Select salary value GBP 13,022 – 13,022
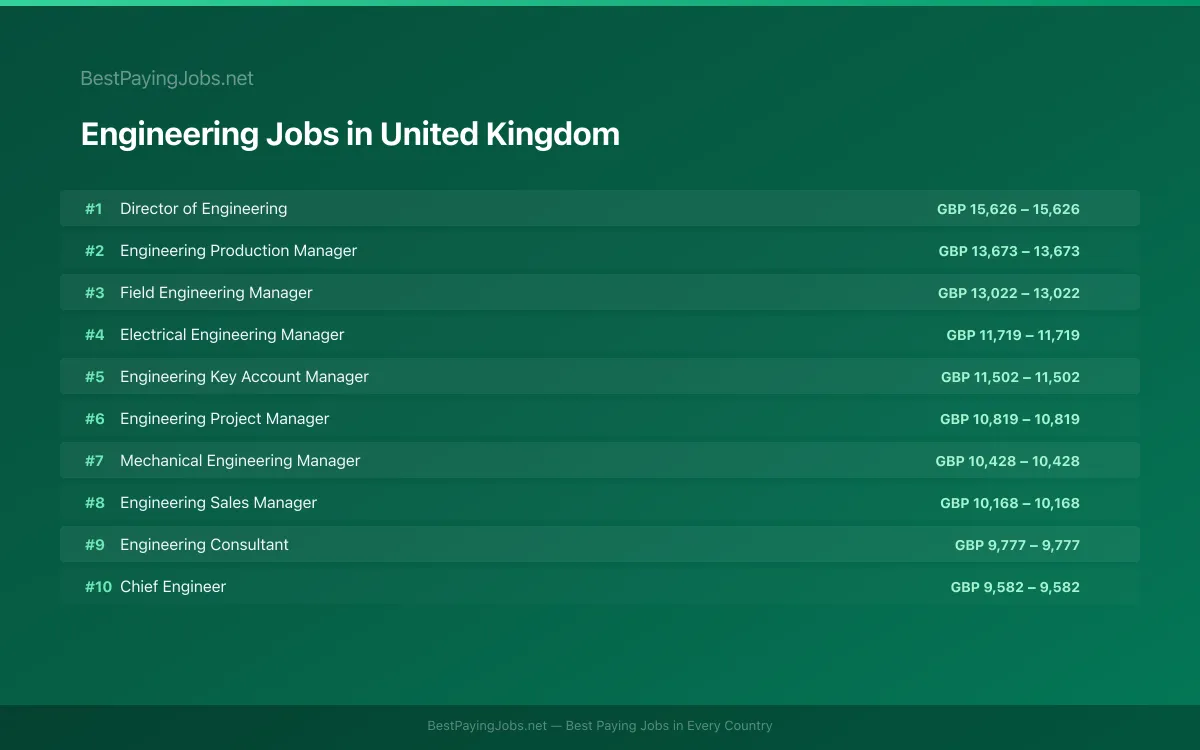The image size is (1200, 750). 1009,293
